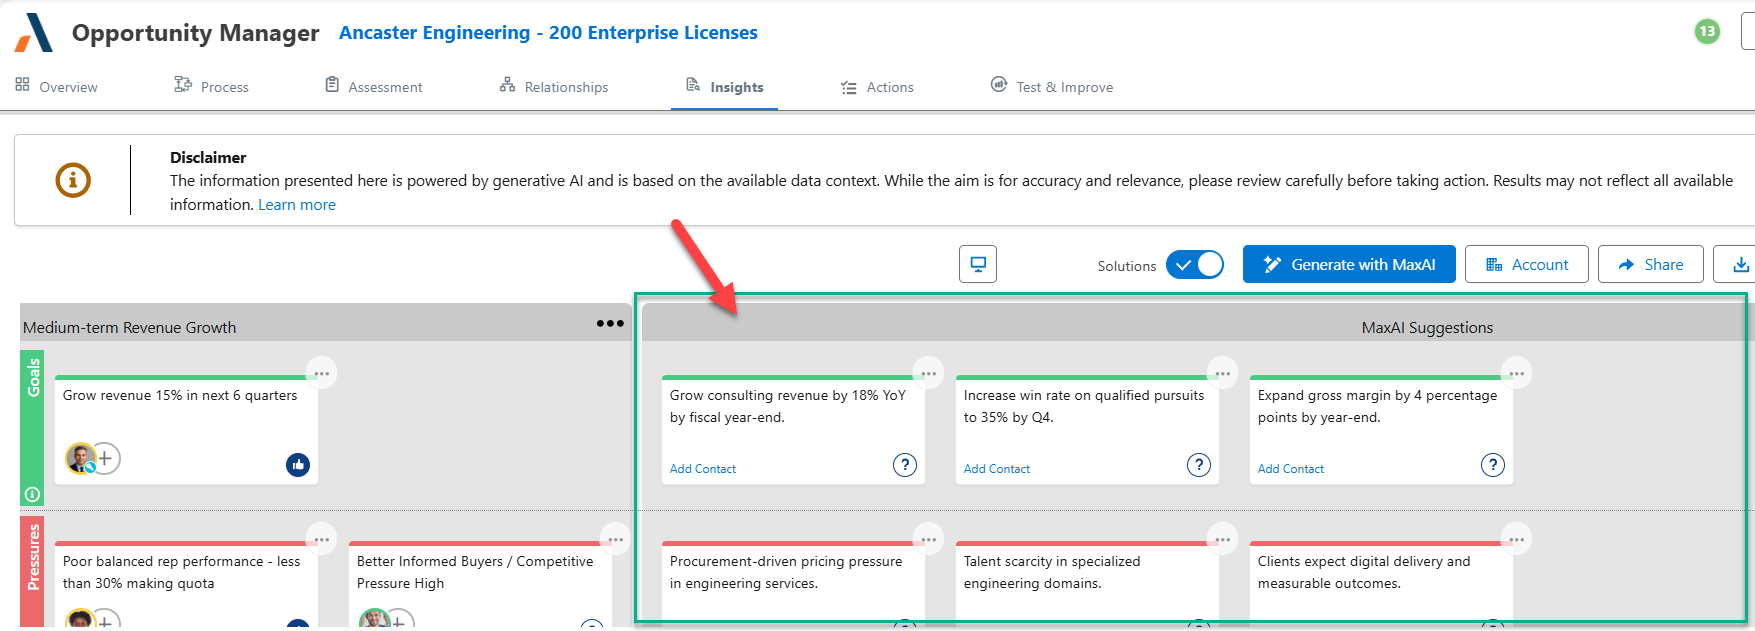Screen dimensions: 1755x631
Task: Click the Share button
Action: (x=1650, y=265)
